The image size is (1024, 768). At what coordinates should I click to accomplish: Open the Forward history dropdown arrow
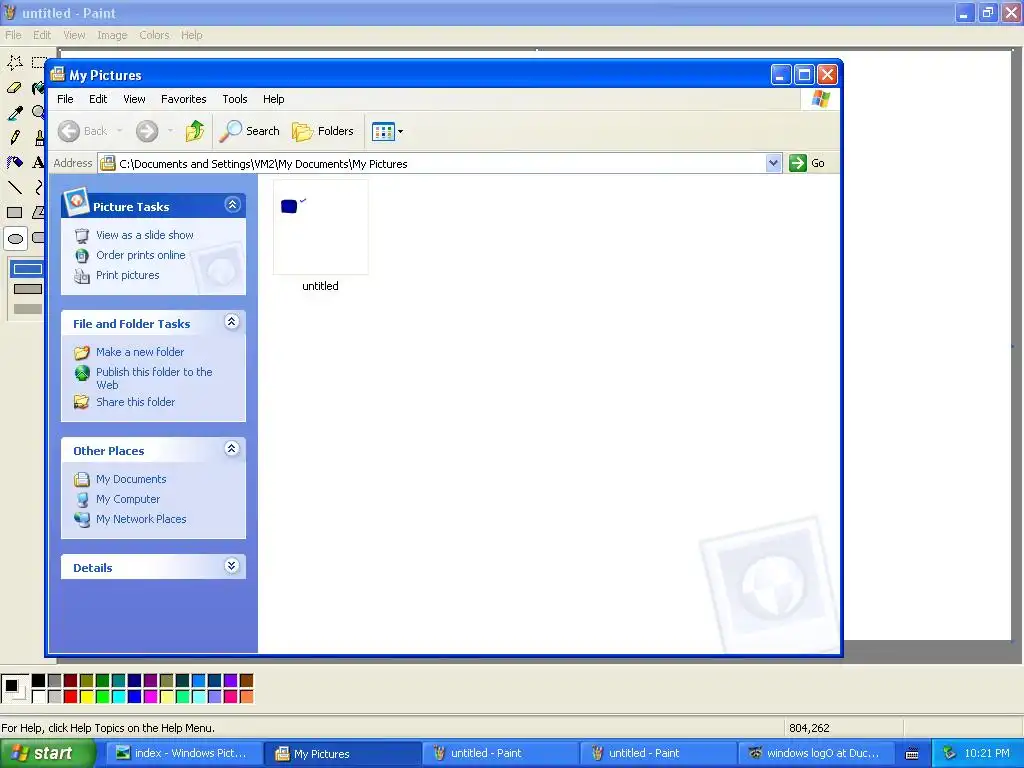[170, 131]
